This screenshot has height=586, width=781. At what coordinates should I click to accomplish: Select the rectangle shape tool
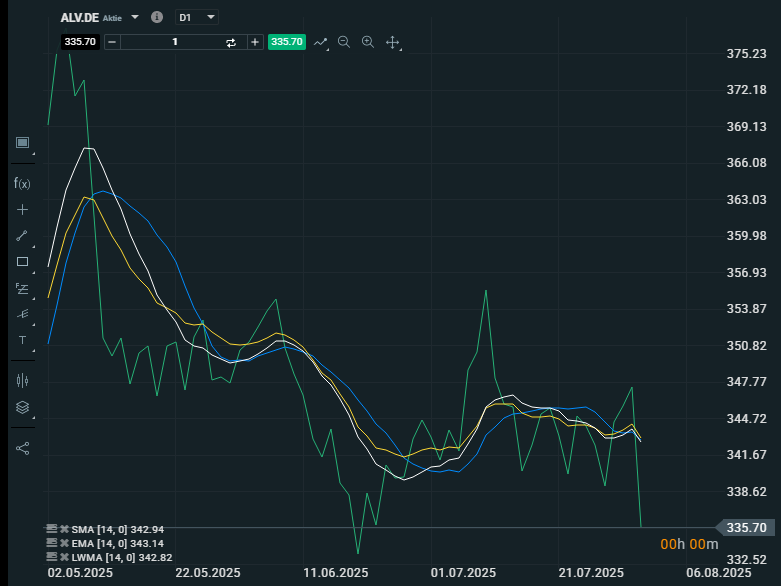coord(22,262)
